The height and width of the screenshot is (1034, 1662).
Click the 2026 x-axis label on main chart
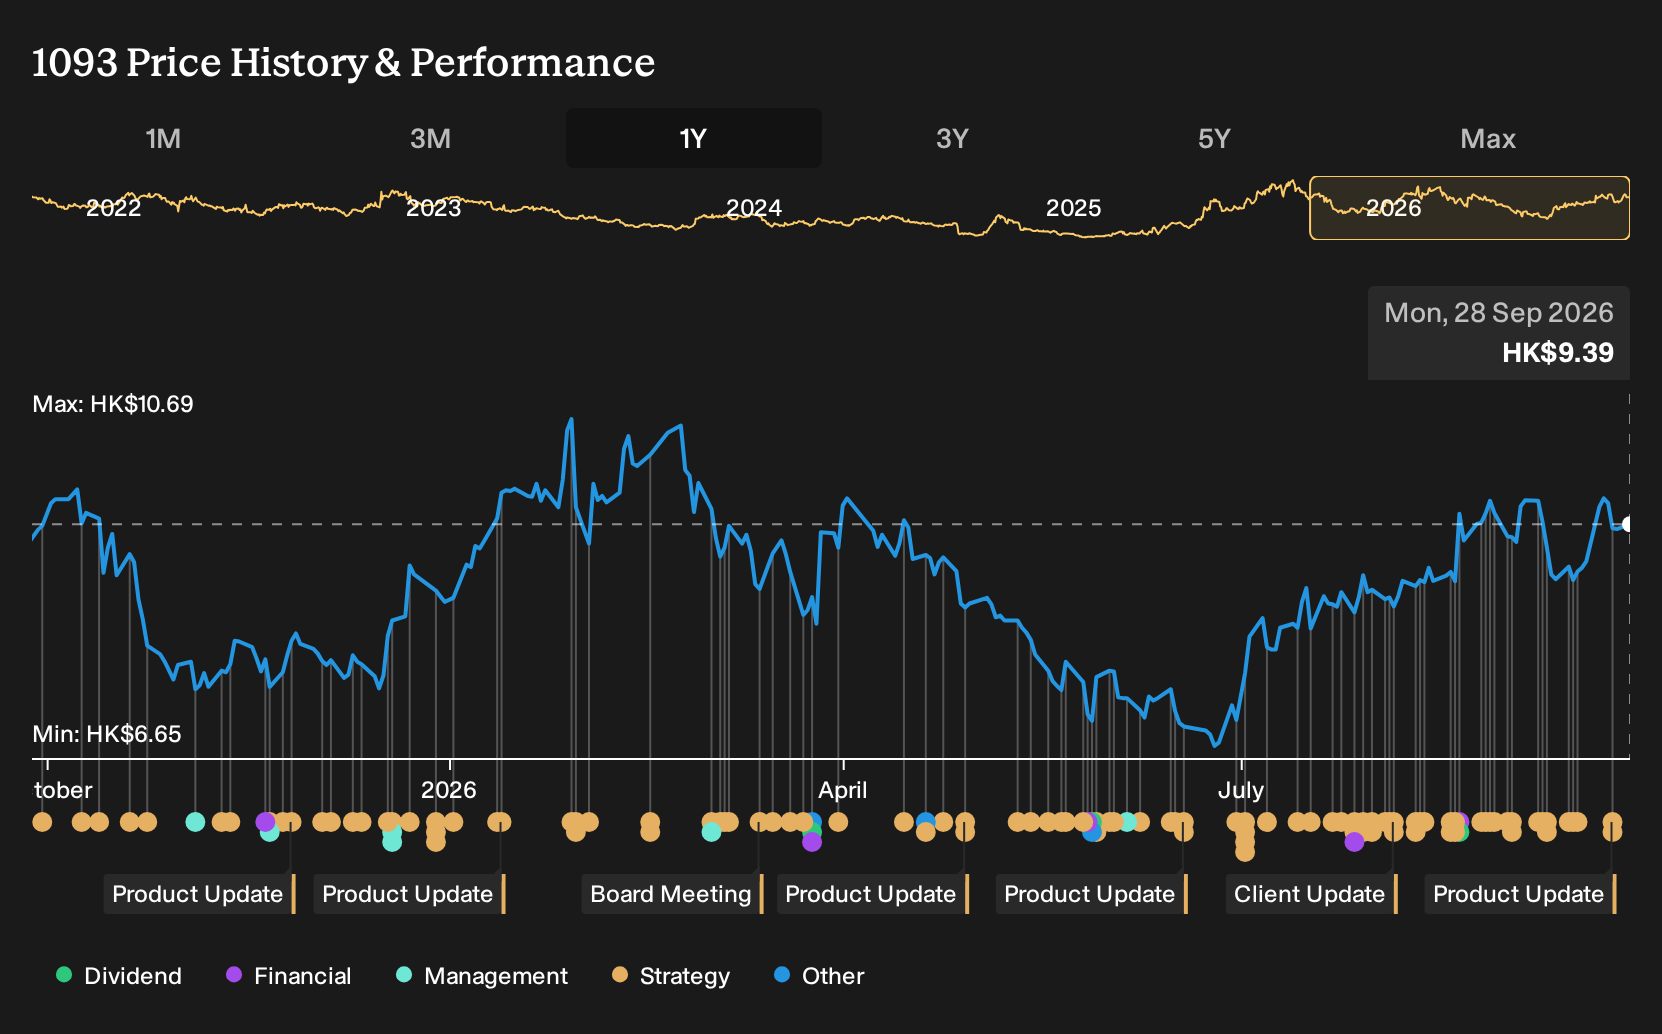pyautogui.click(x=449, y=790)
